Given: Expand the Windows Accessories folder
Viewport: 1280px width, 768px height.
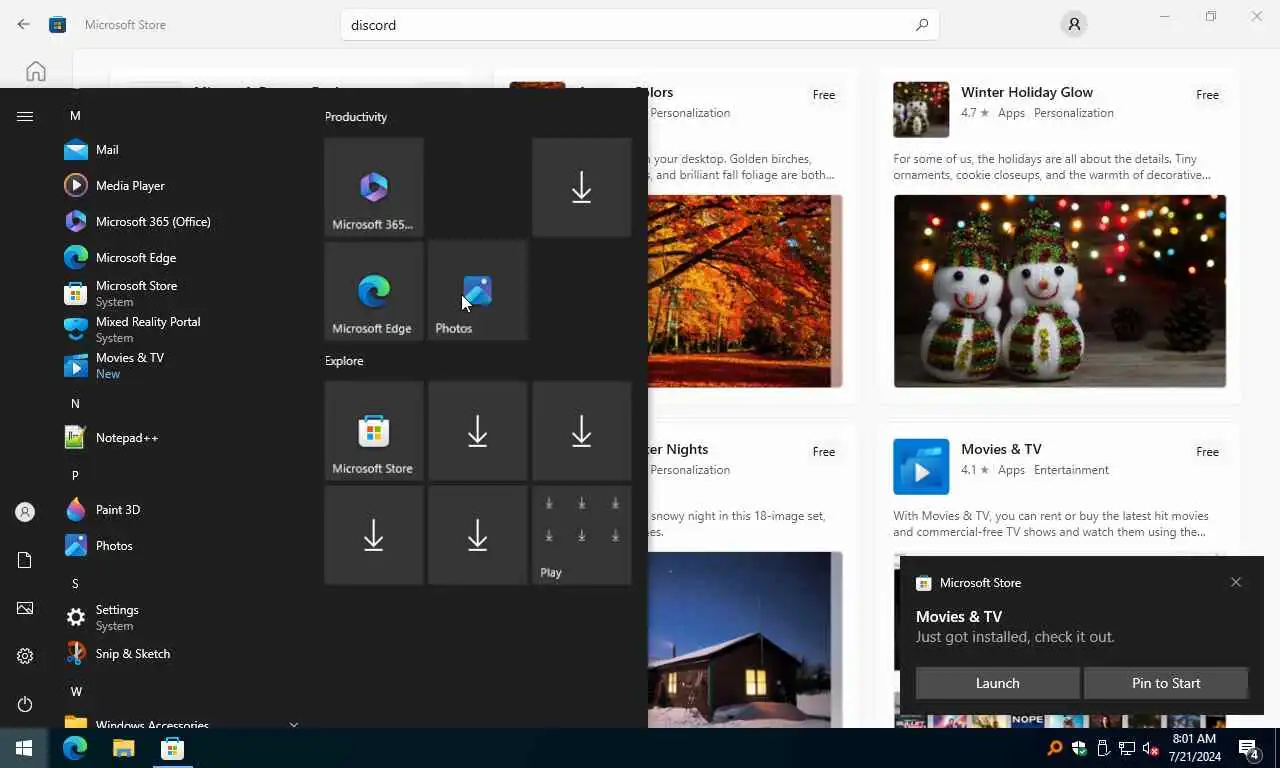Looking at the screenshot, I should tap(180, 722).
